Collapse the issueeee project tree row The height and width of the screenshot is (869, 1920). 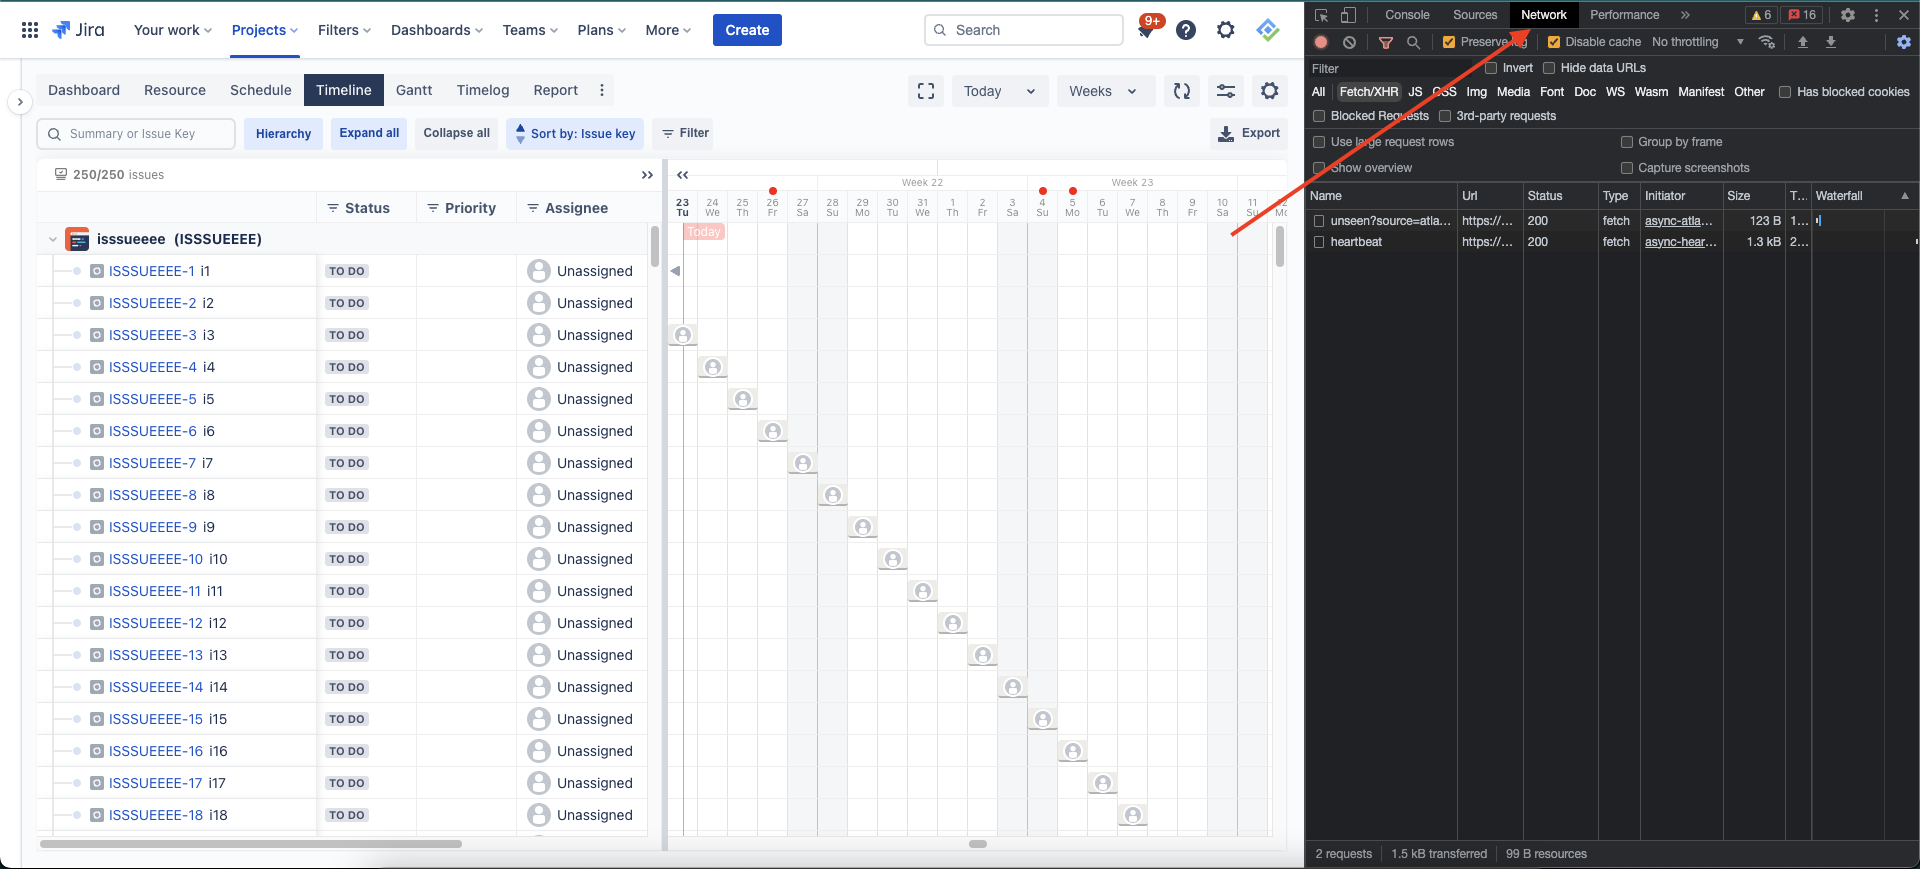52,239
